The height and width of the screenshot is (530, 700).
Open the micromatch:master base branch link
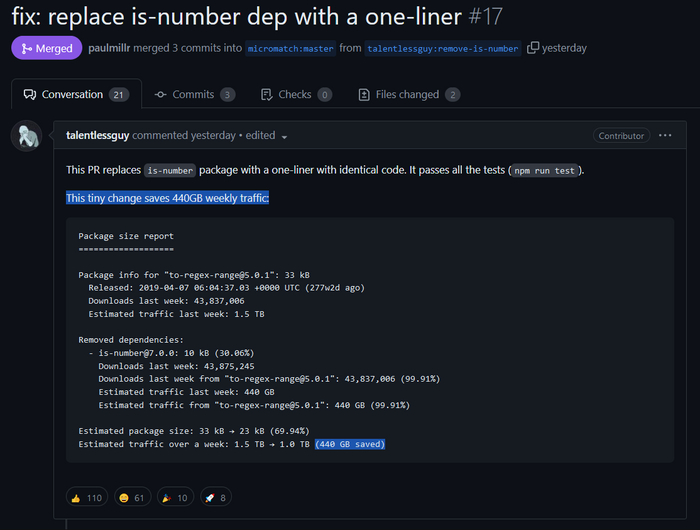[291, 48]
